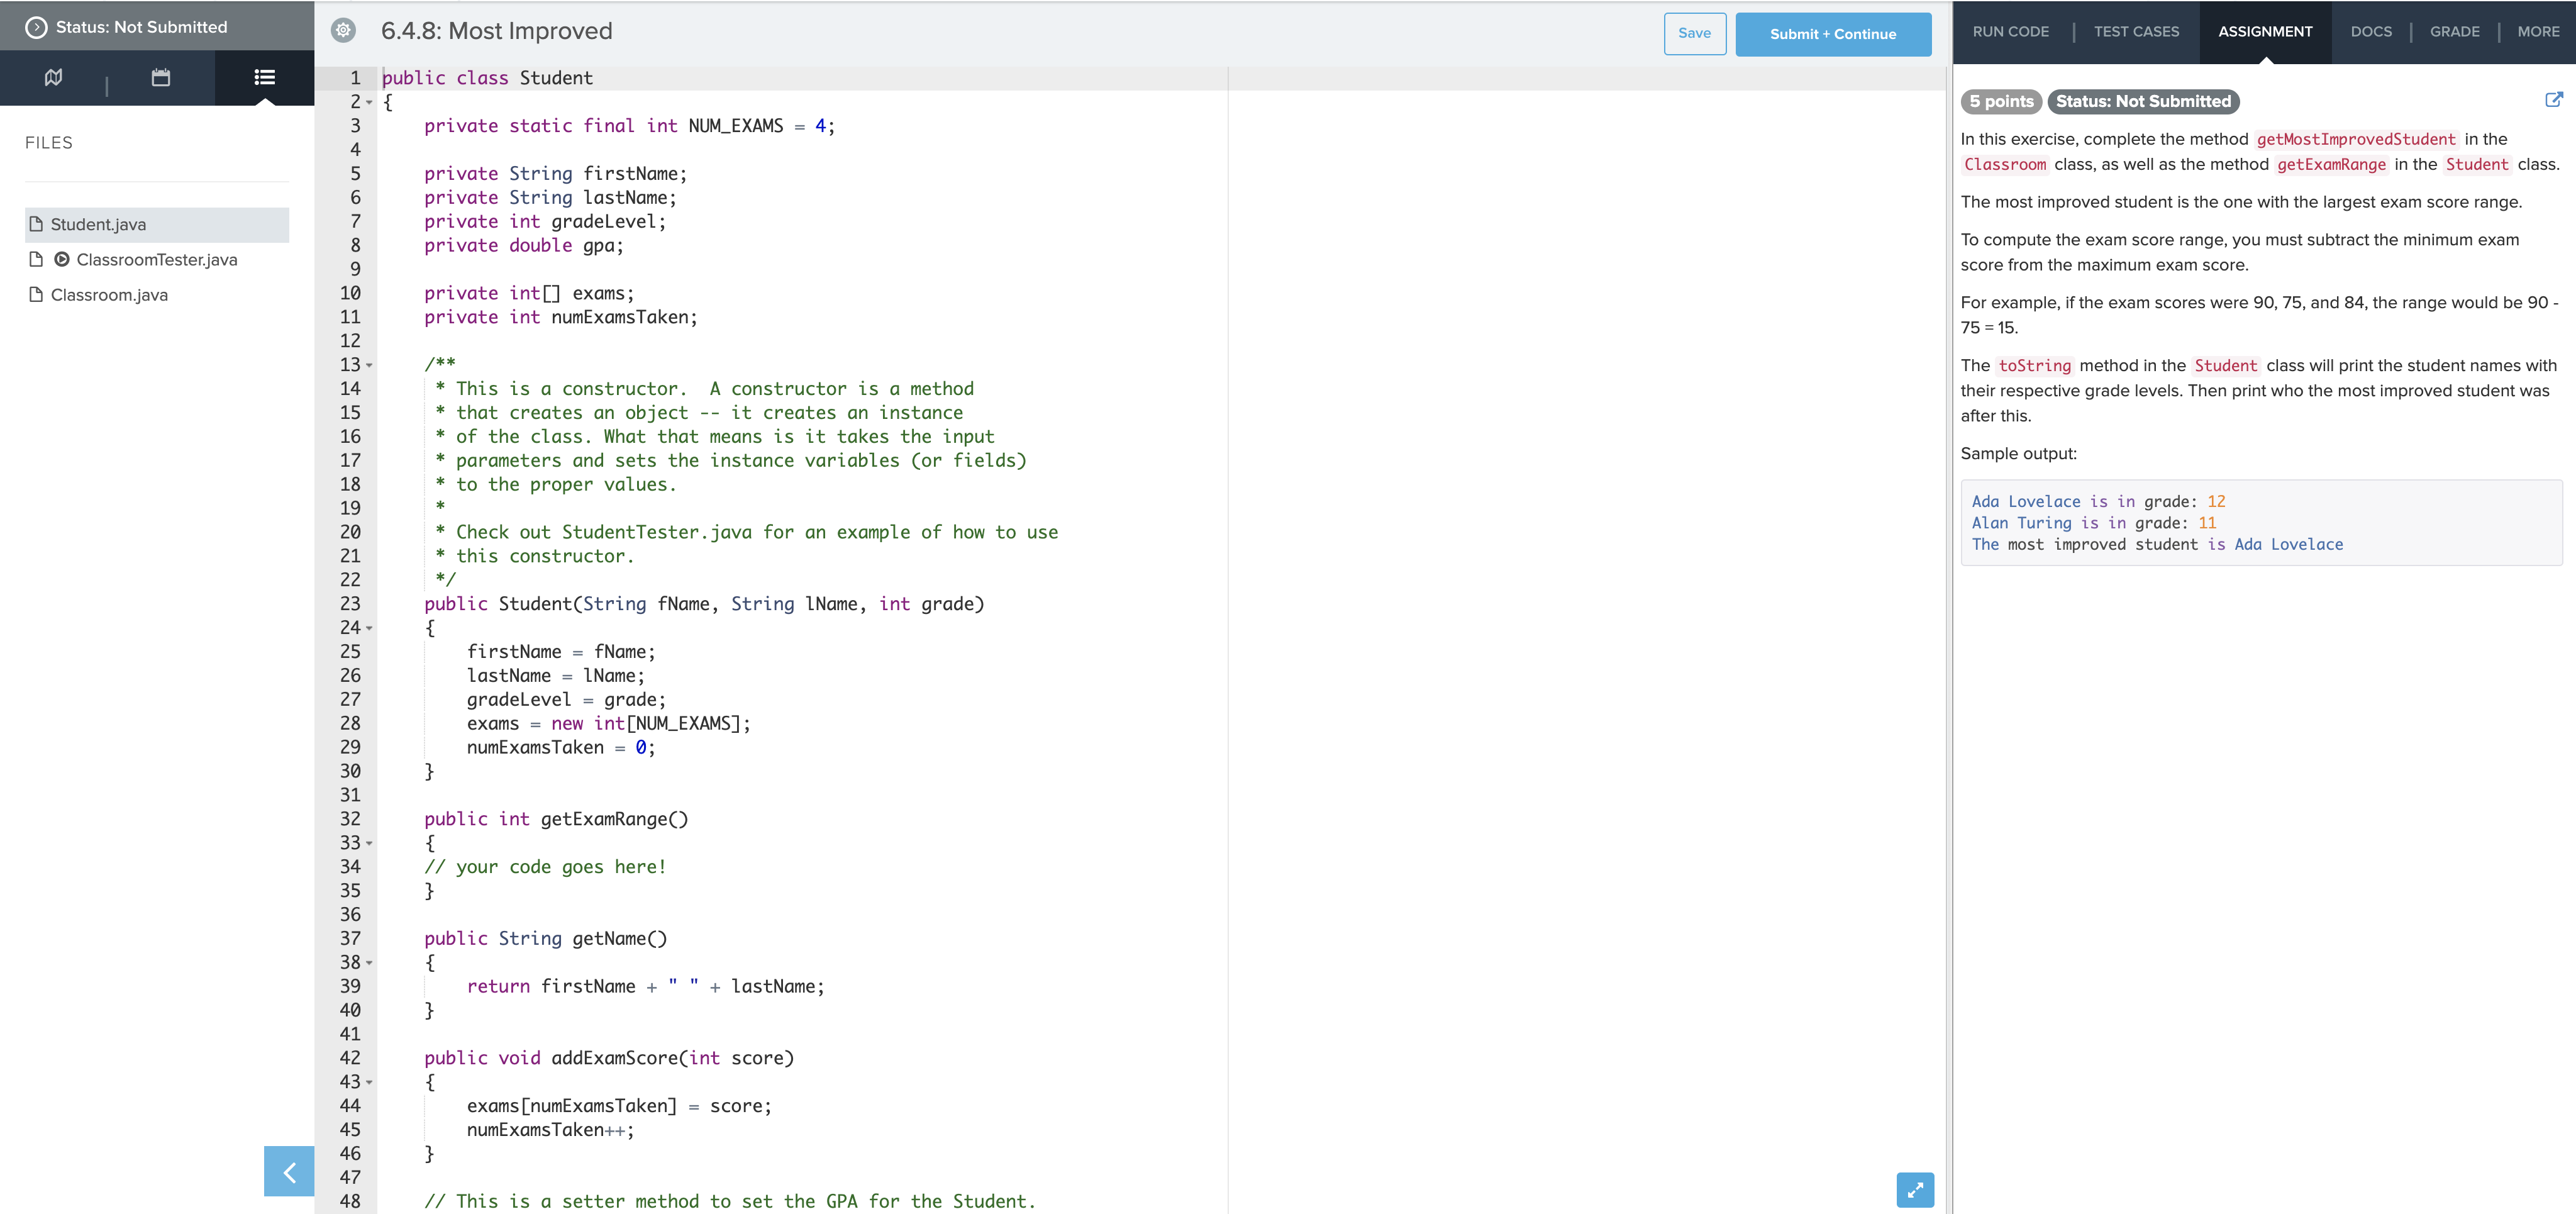2576x1214 pixels.
Task: Select the outline list icon in the sidebar
Action: point(264,77)
